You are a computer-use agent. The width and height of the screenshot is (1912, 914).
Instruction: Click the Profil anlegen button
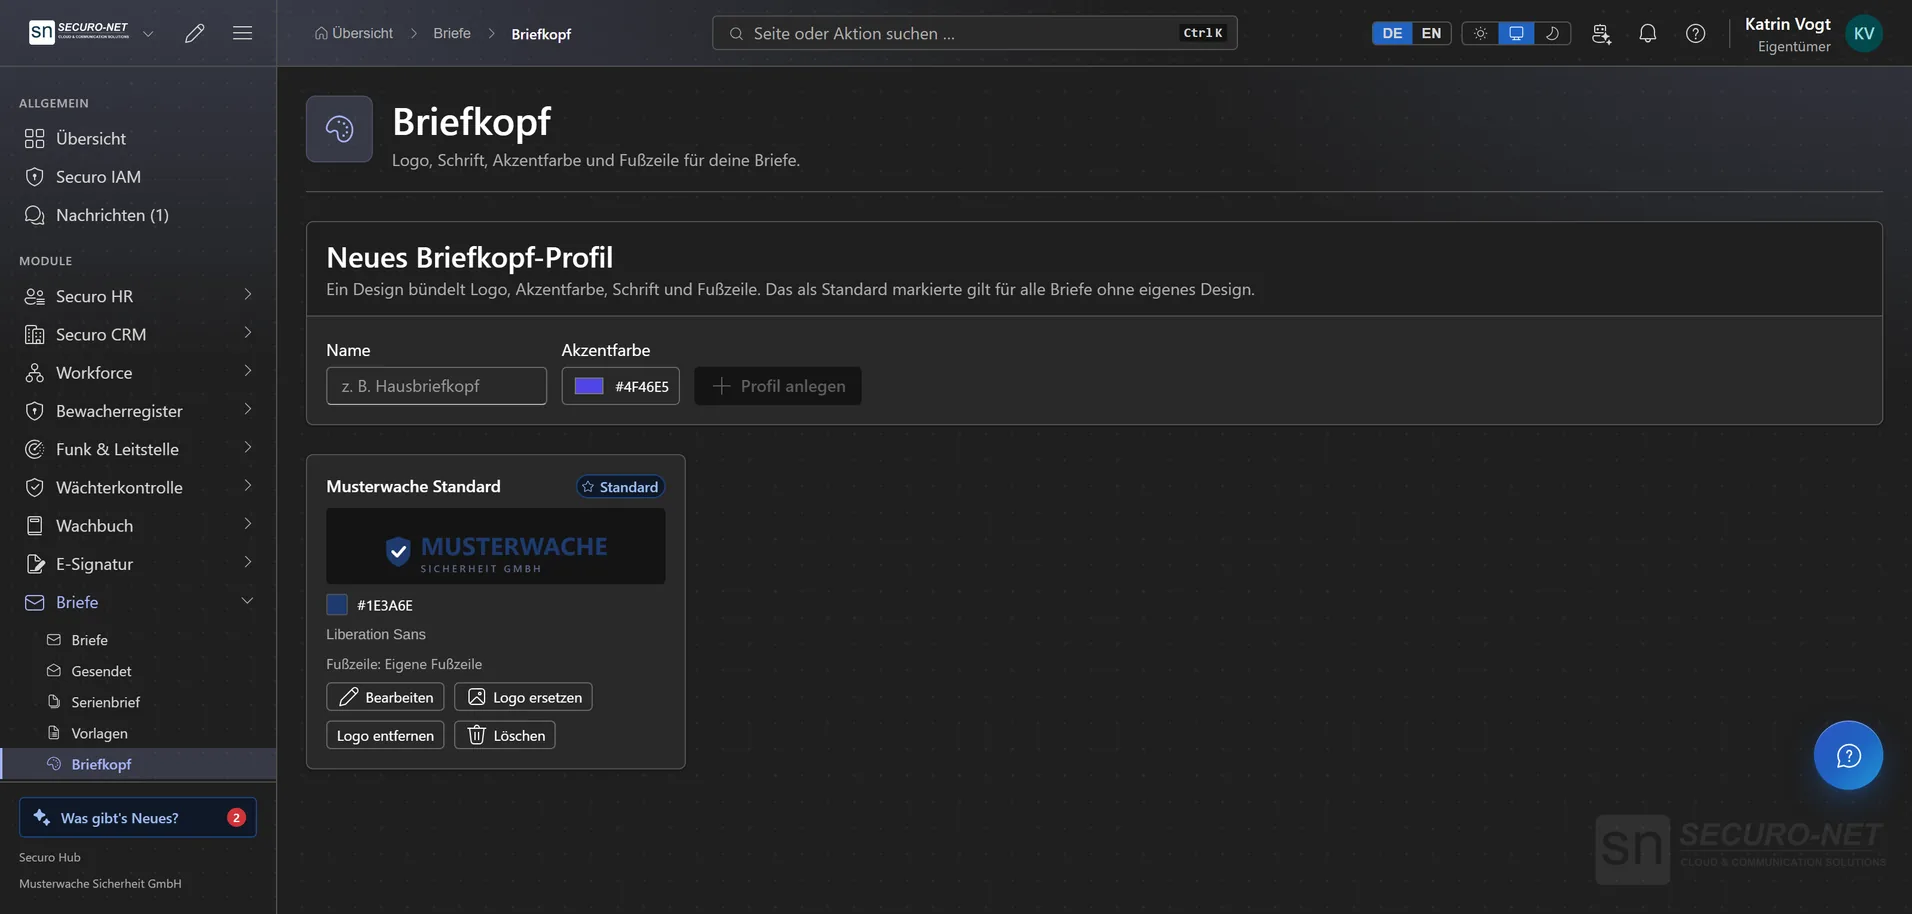[778, 386]
